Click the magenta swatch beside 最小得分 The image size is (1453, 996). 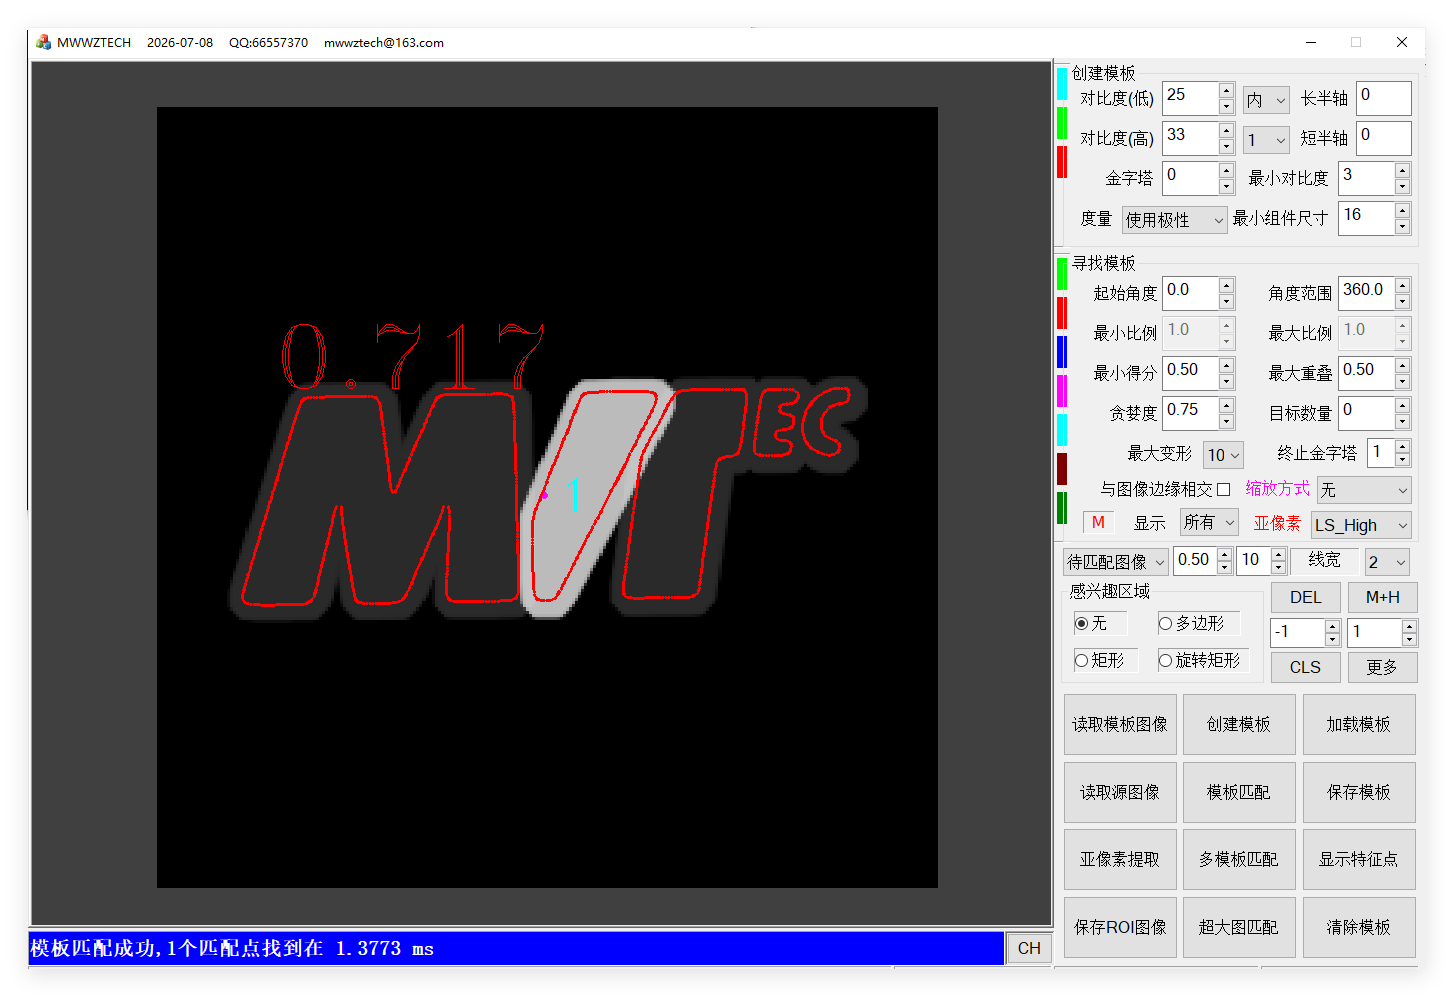click(x=1062, y=391)
